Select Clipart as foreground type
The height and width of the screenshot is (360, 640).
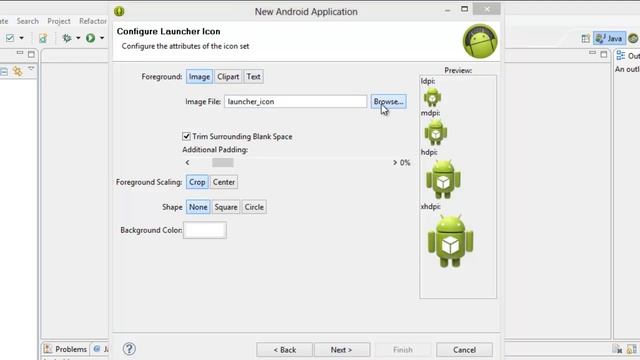tap(228, 77)
